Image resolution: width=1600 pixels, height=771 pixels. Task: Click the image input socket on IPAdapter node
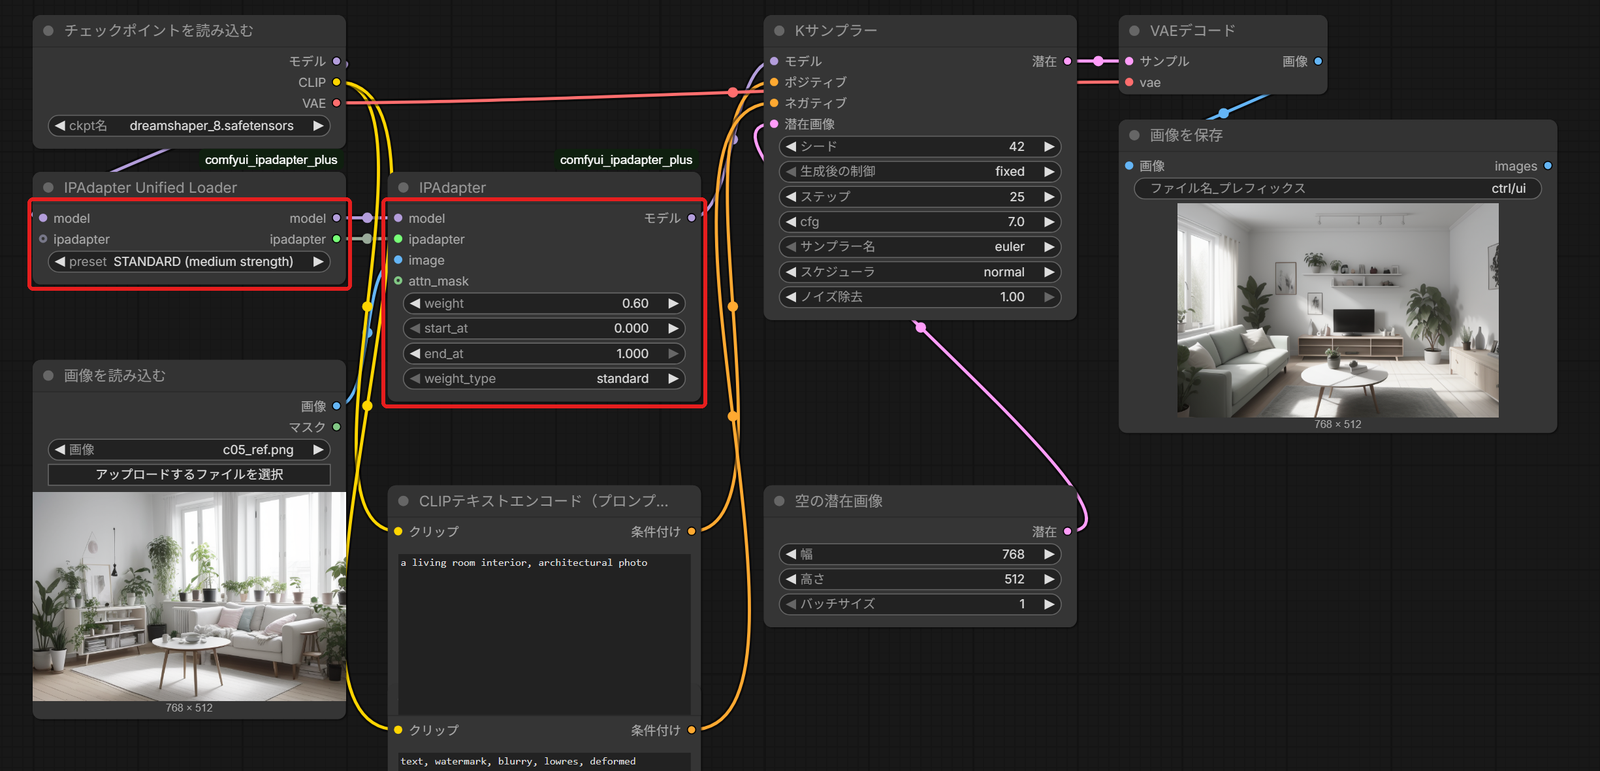point(398,260)
